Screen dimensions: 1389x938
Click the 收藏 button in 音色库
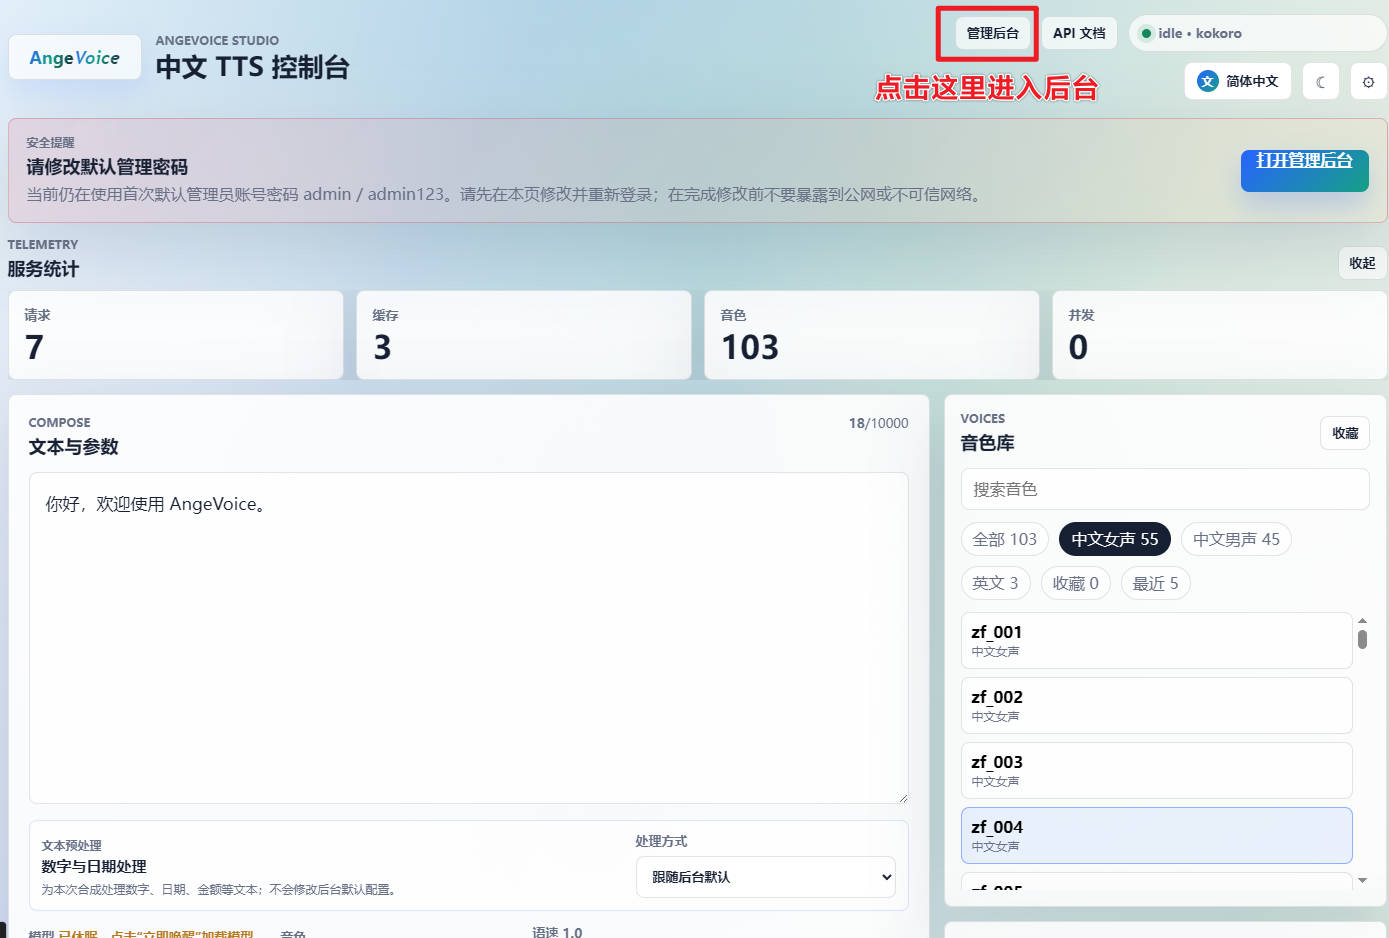click(x=1345, y=433)
